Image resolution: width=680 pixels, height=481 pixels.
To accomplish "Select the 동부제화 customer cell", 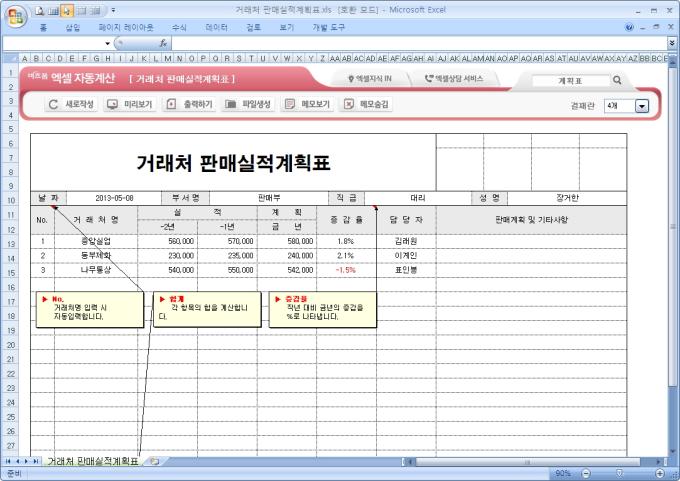I will tap(96, 256).
